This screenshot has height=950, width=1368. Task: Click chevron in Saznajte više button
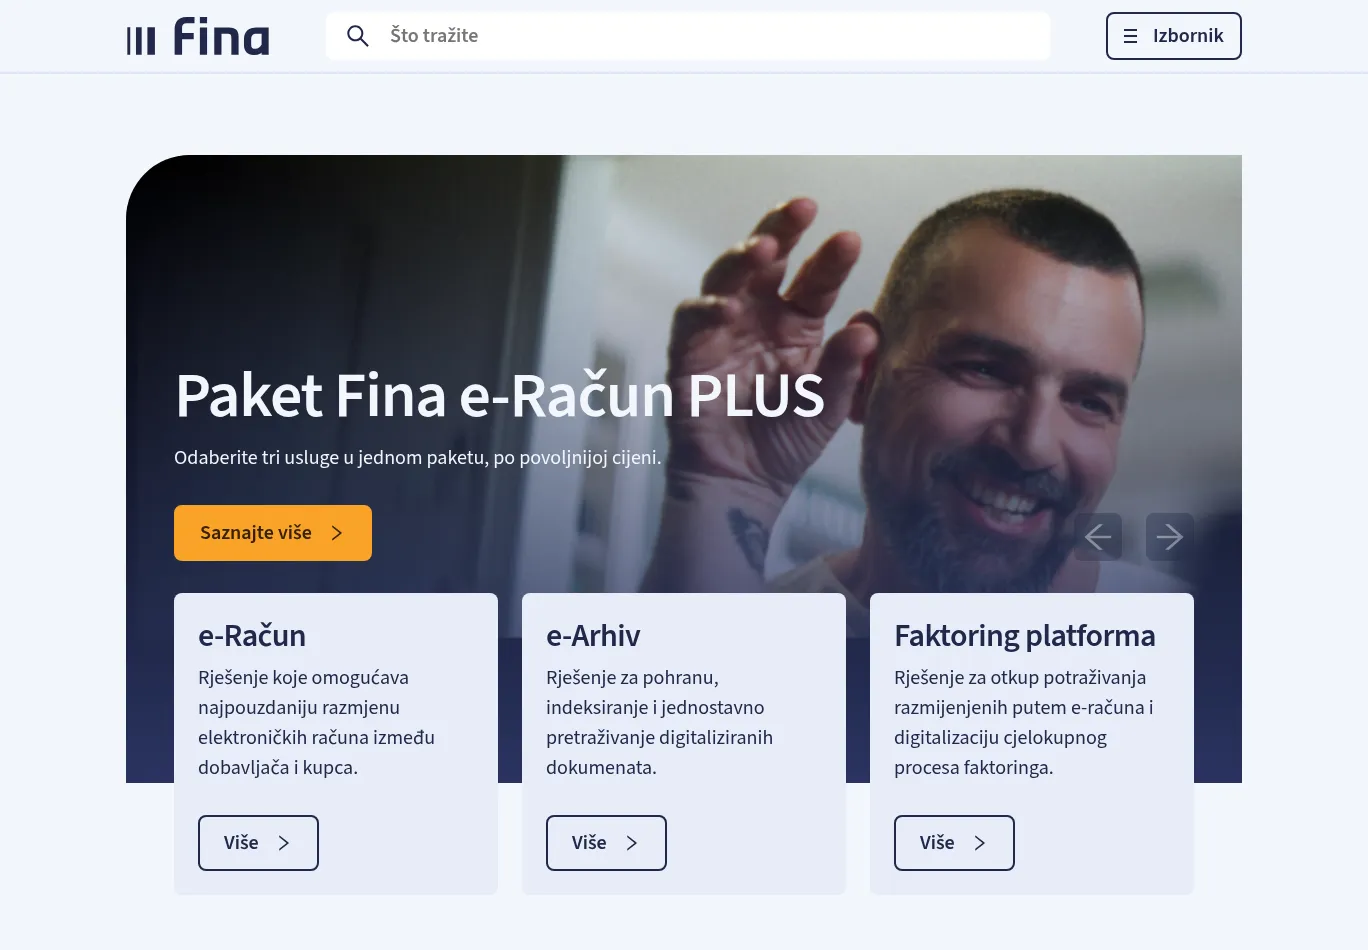coord(337,533)
